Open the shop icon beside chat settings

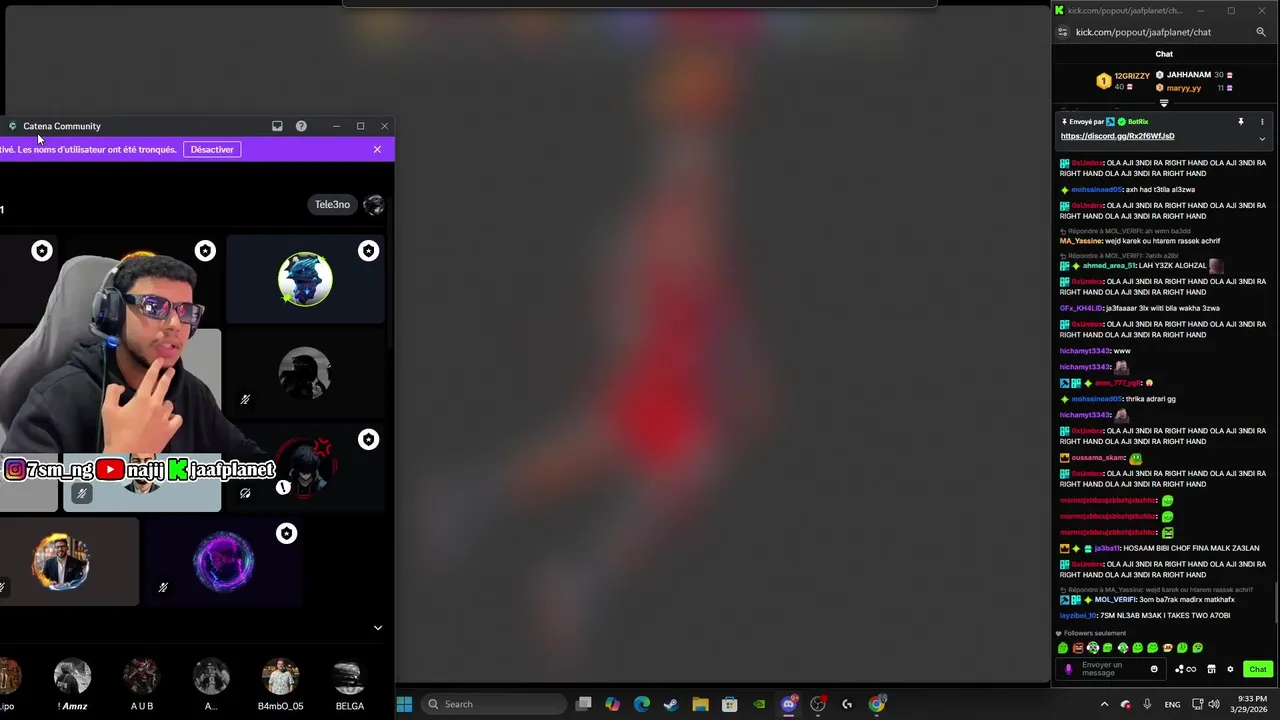click(1211, 670)
